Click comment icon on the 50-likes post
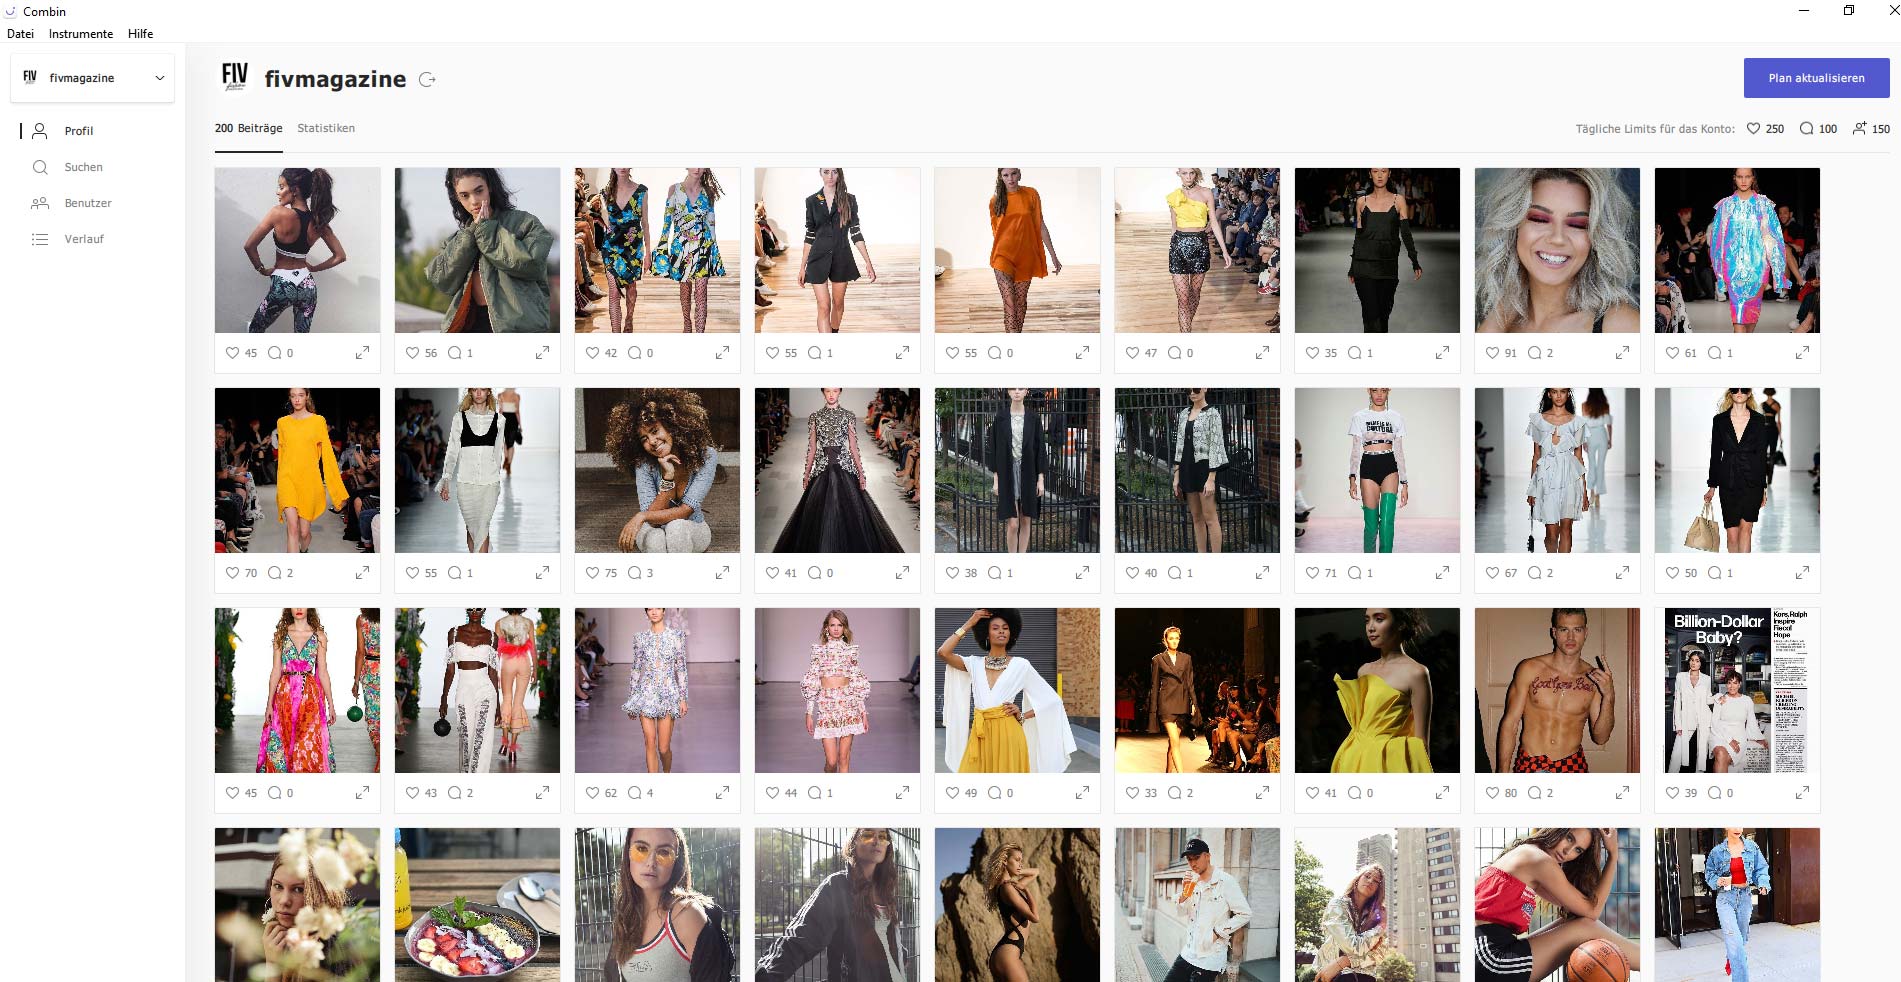 1714,573
